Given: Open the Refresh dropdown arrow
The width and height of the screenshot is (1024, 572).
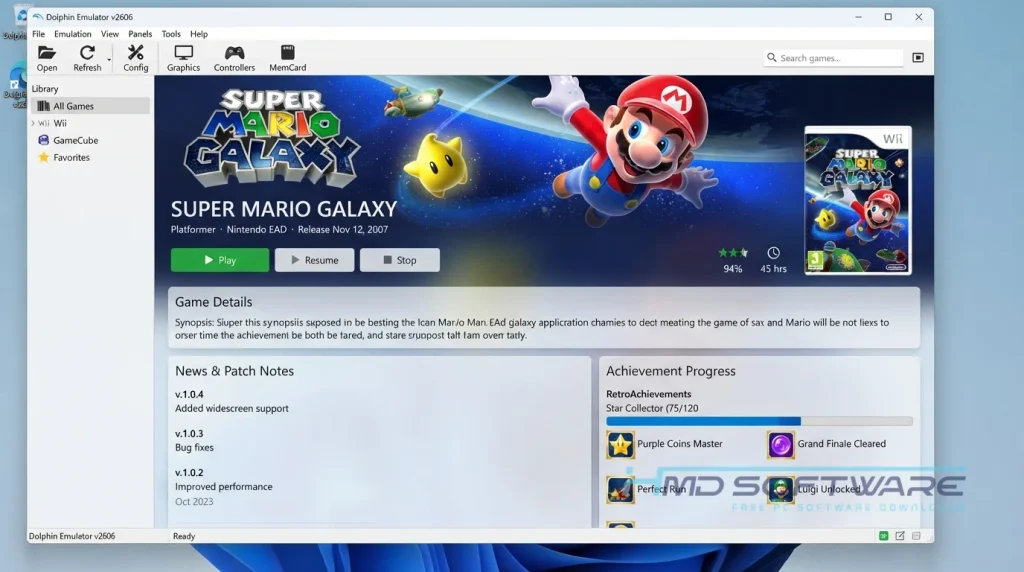Looking at the screenshot, I should [109, 60].
